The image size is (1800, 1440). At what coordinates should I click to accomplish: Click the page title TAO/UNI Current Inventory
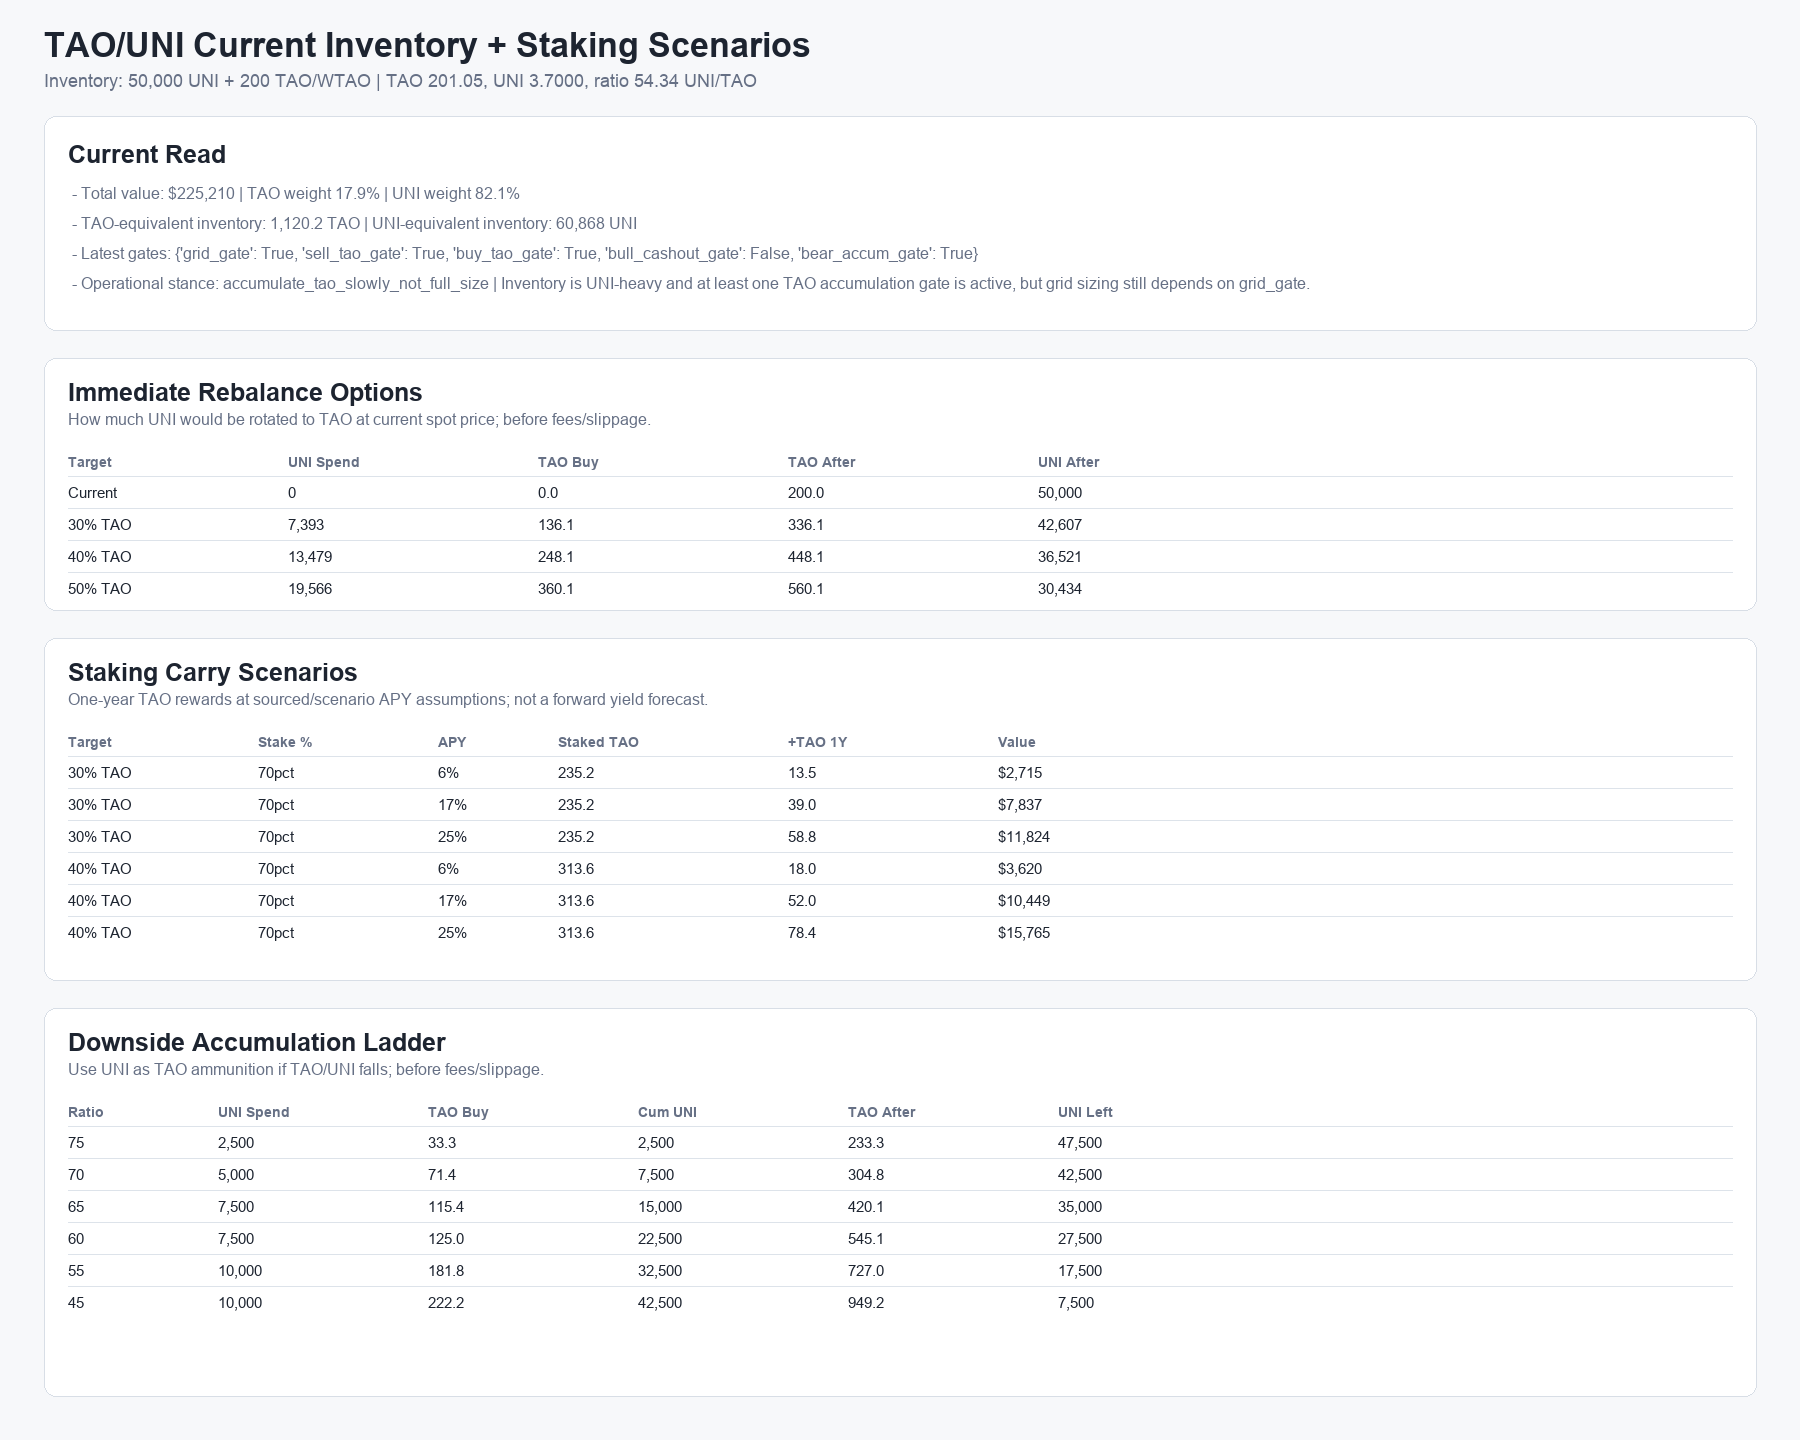point(427,46)
